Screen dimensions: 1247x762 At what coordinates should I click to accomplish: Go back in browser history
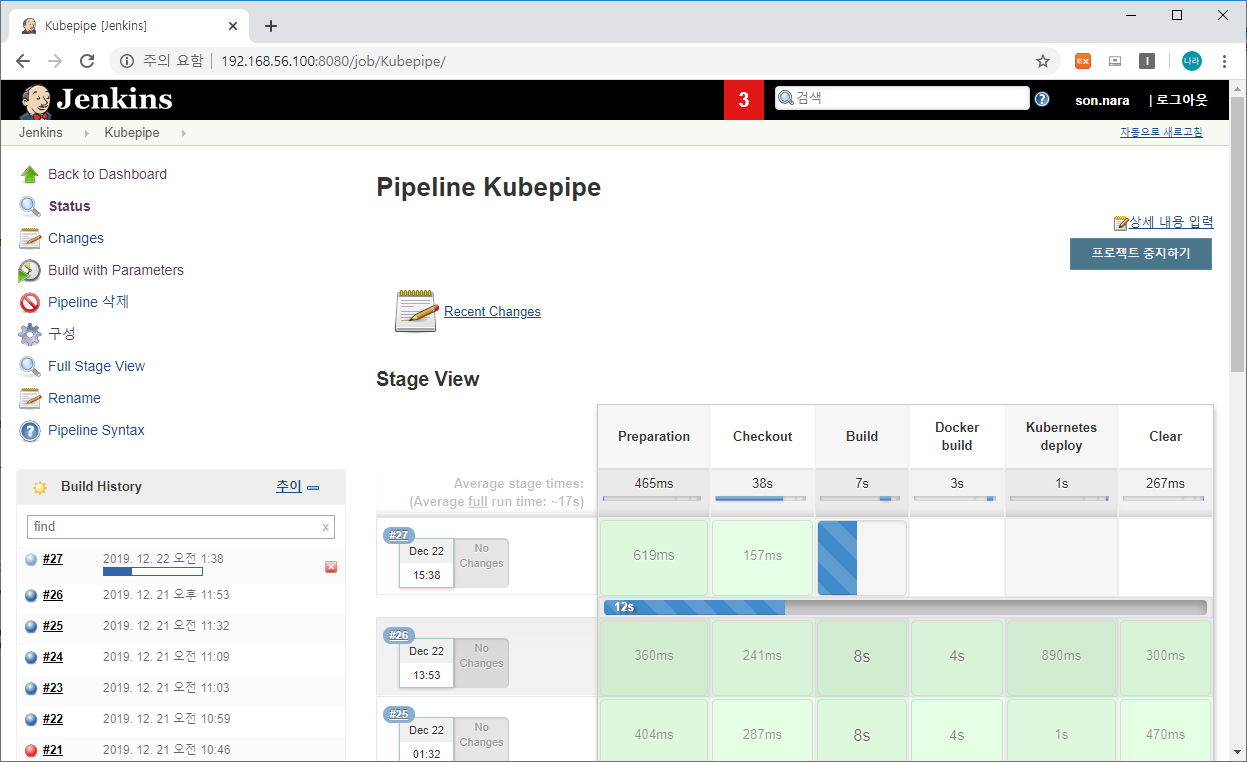click(23, 61)
